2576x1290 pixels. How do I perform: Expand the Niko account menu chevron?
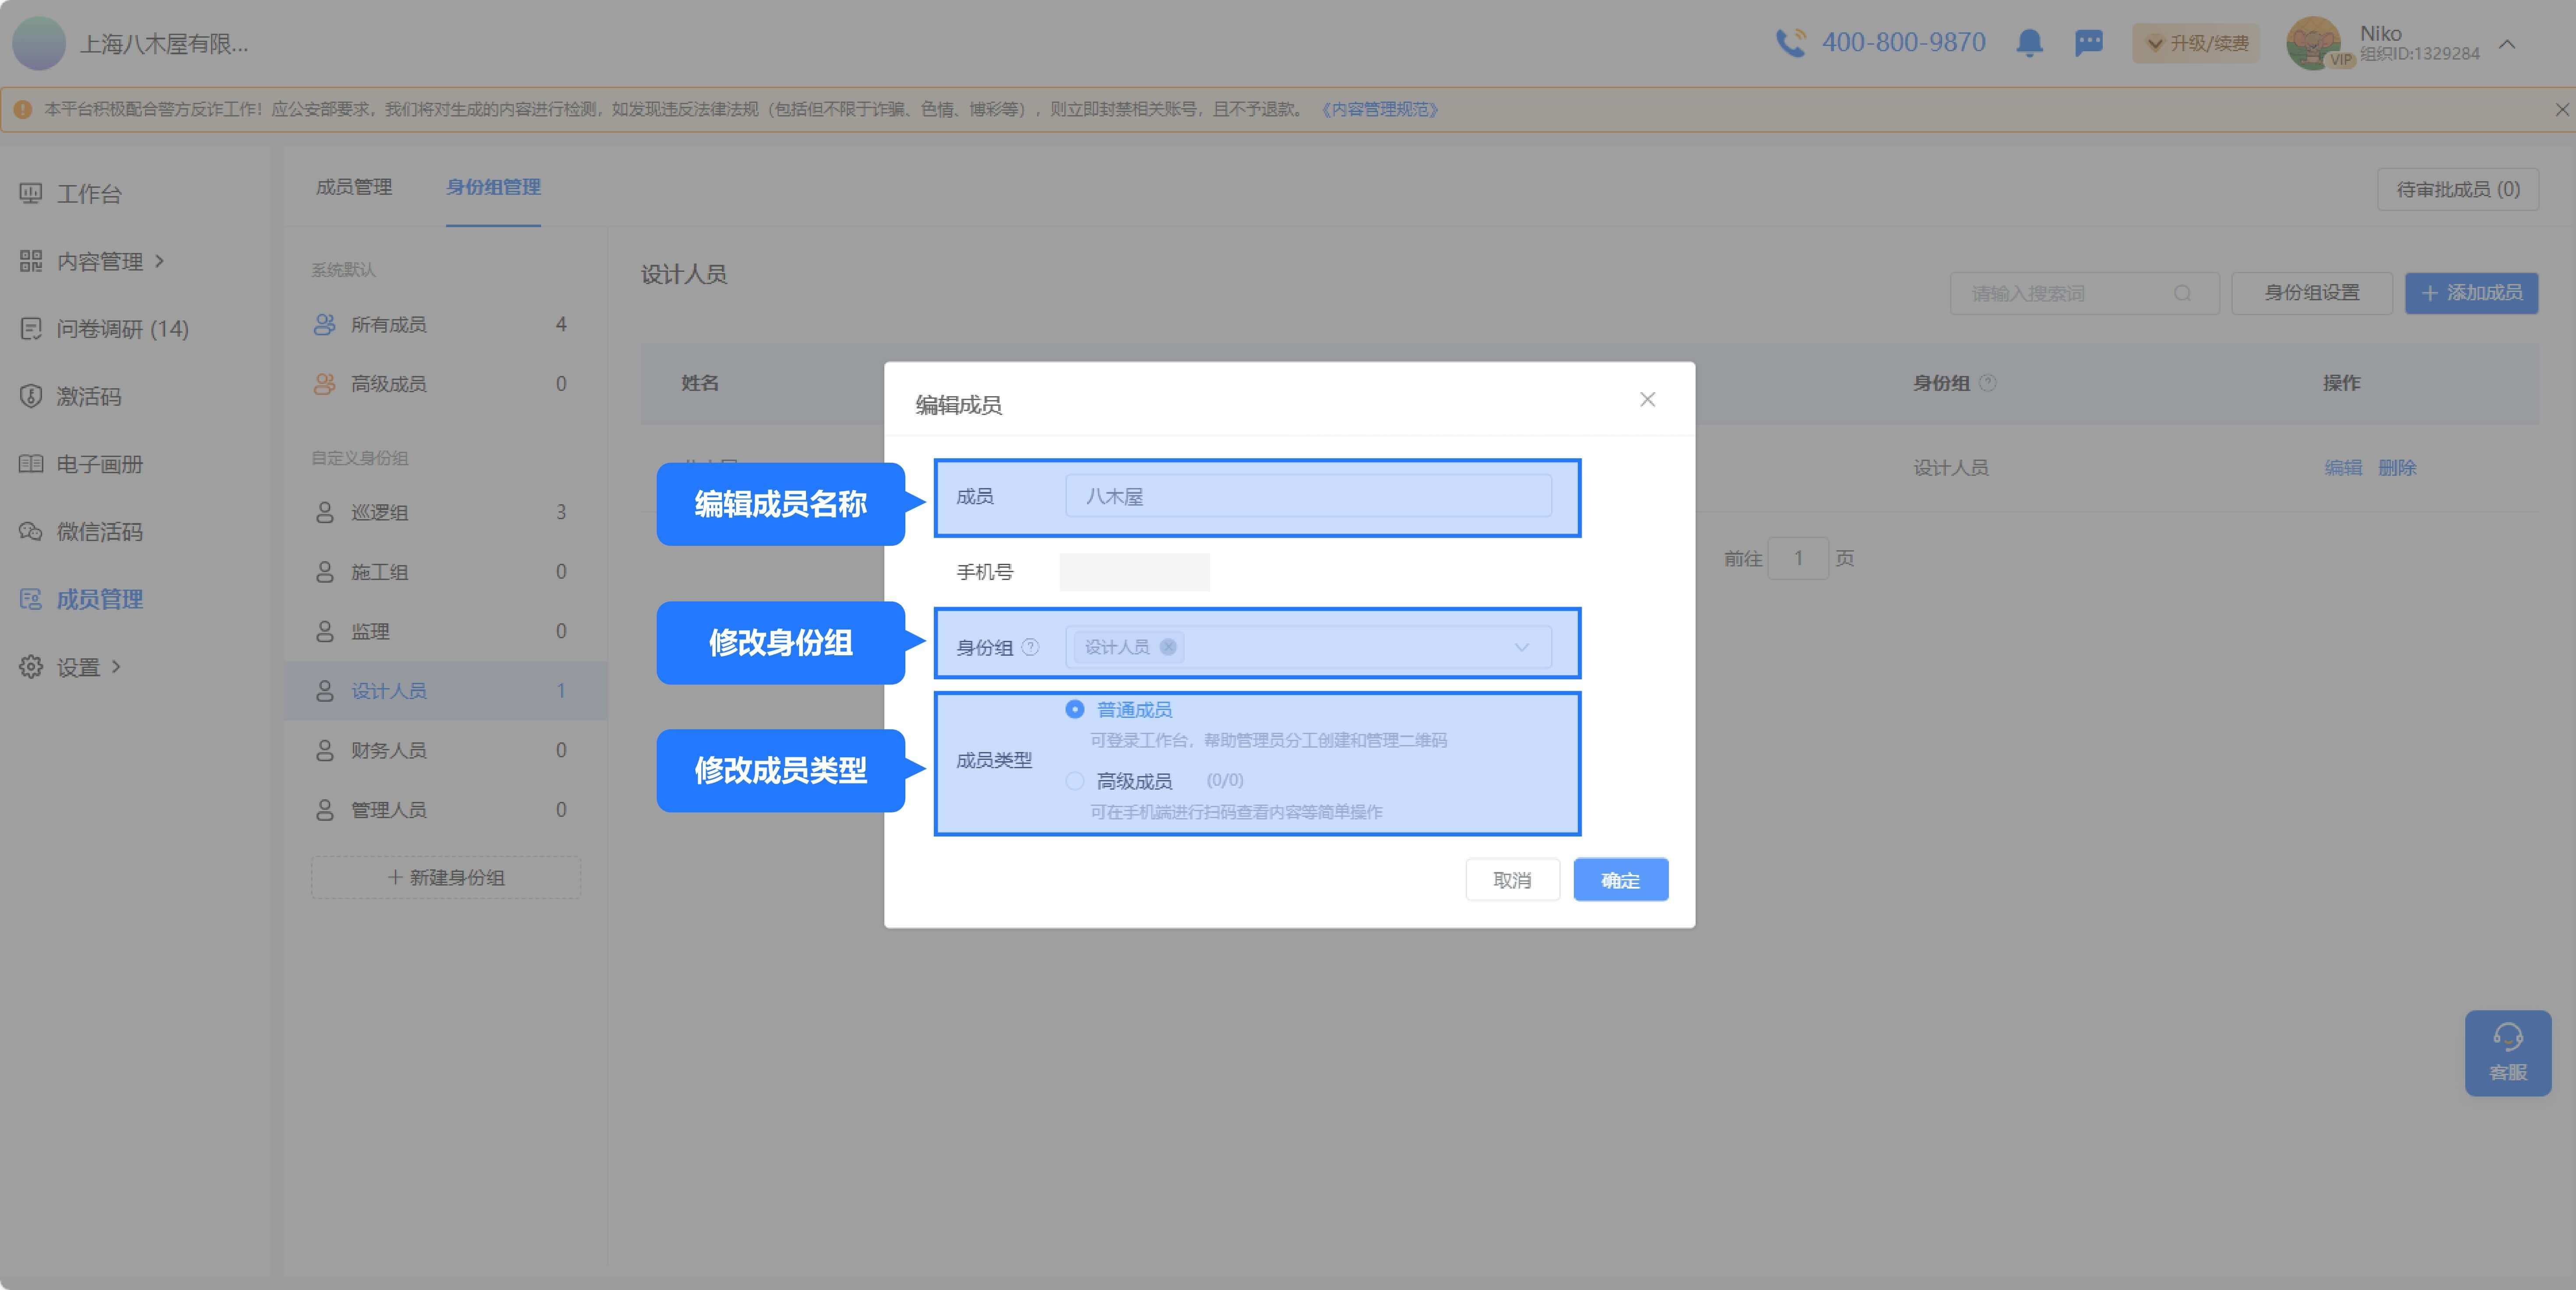point(2507,44)
